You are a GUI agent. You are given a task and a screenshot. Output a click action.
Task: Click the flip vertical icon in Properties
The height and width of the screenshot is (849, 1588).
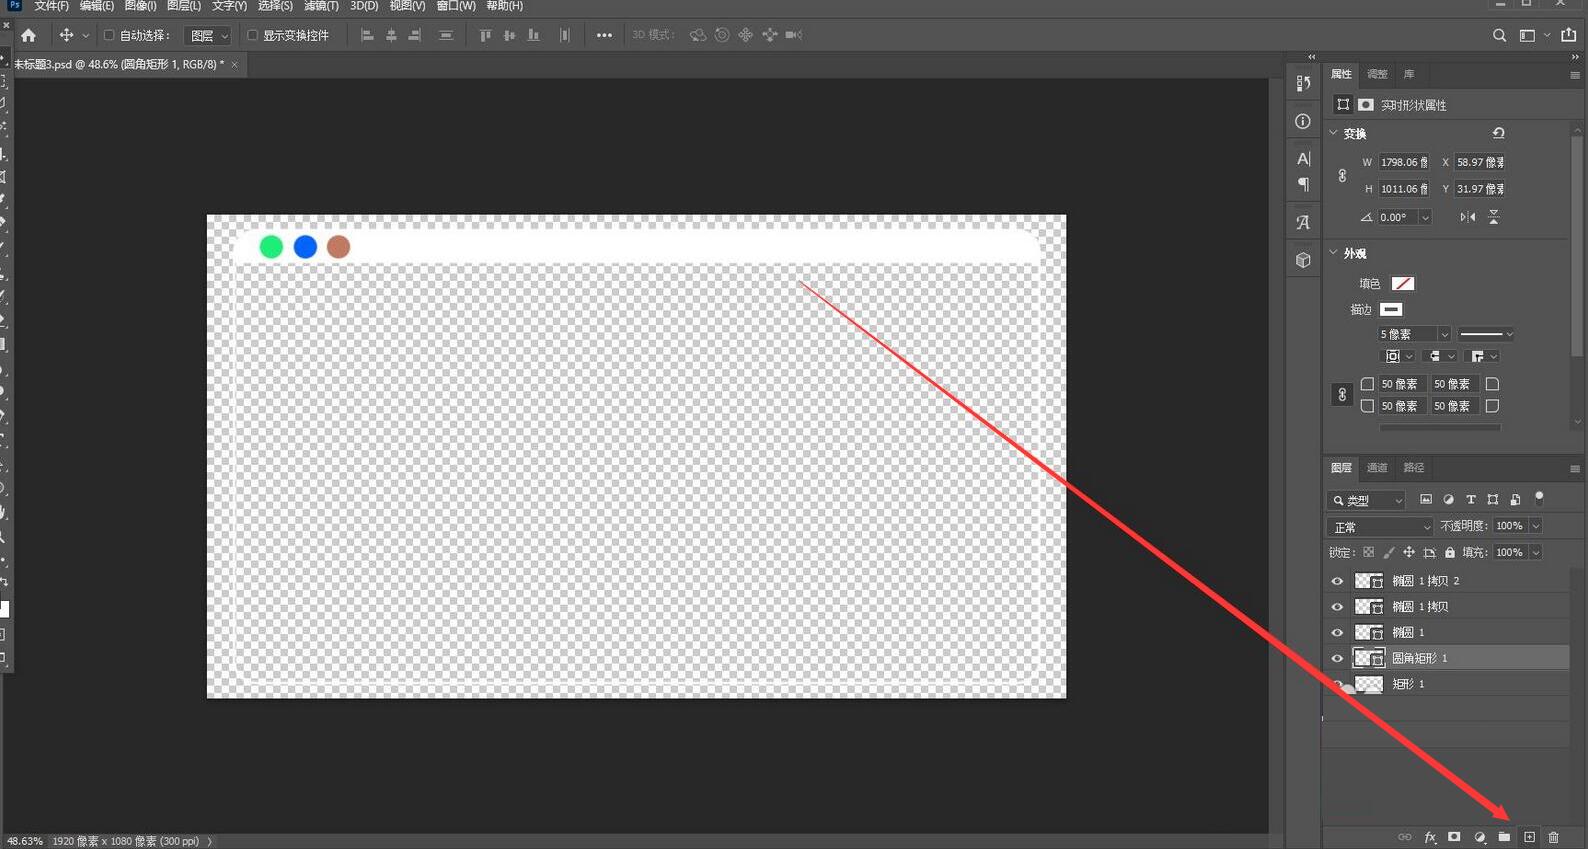click(x=1493, y=217)
